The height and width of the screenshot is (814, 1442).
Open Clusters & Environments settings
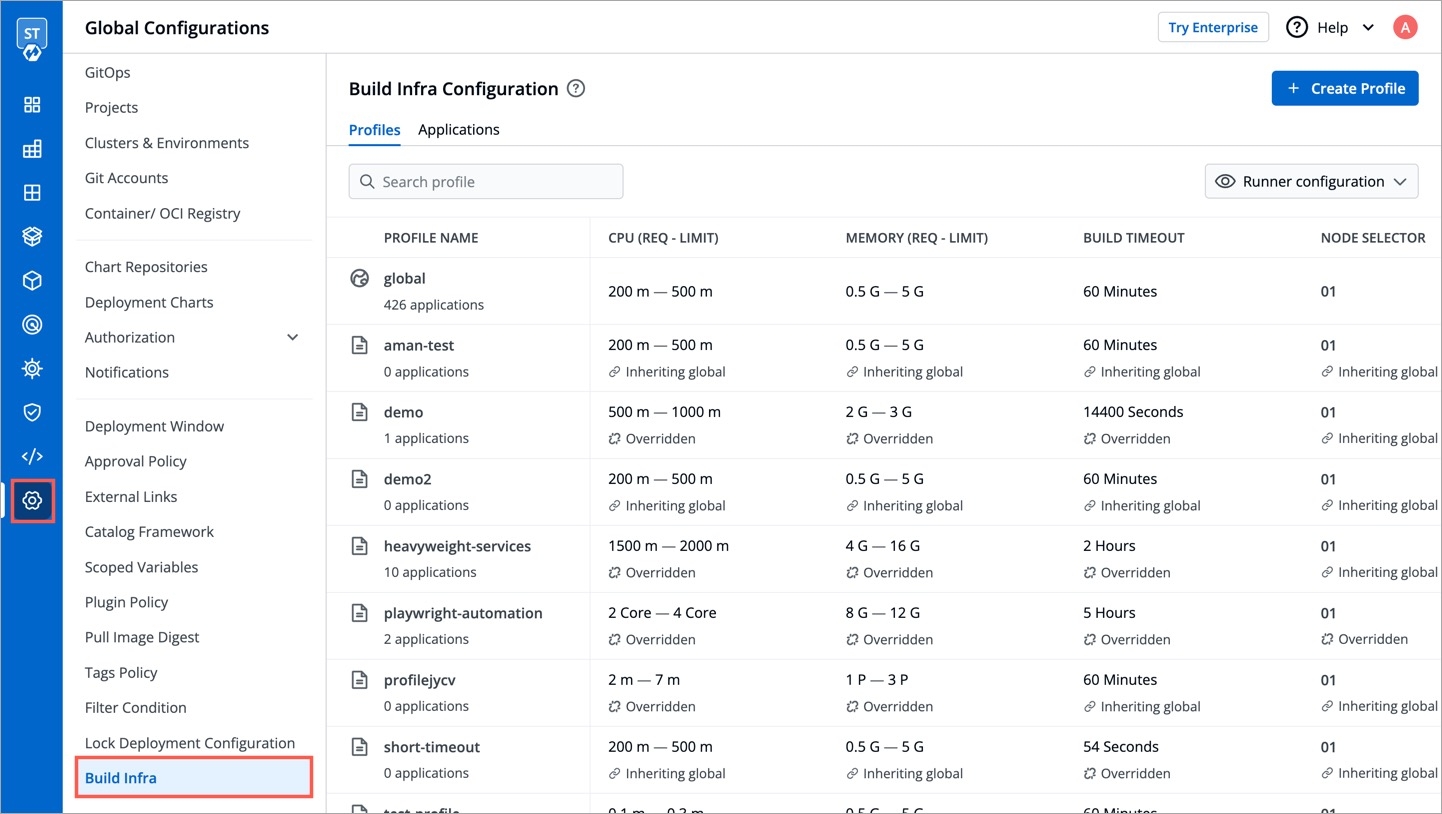(167, 143)
